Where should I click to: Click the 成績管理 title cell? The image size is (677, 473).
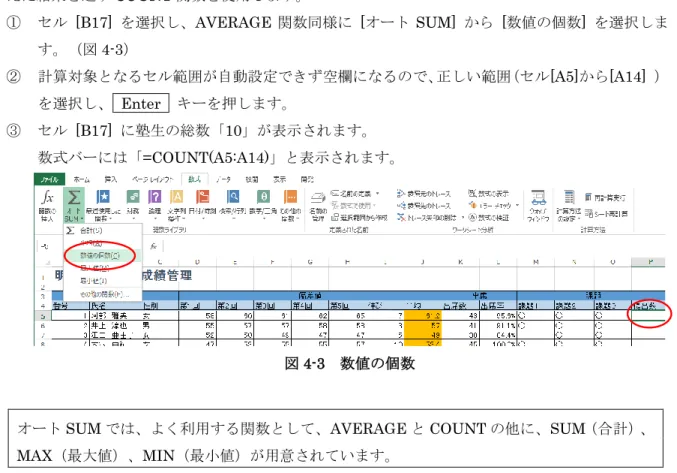(x=167, y=275)
